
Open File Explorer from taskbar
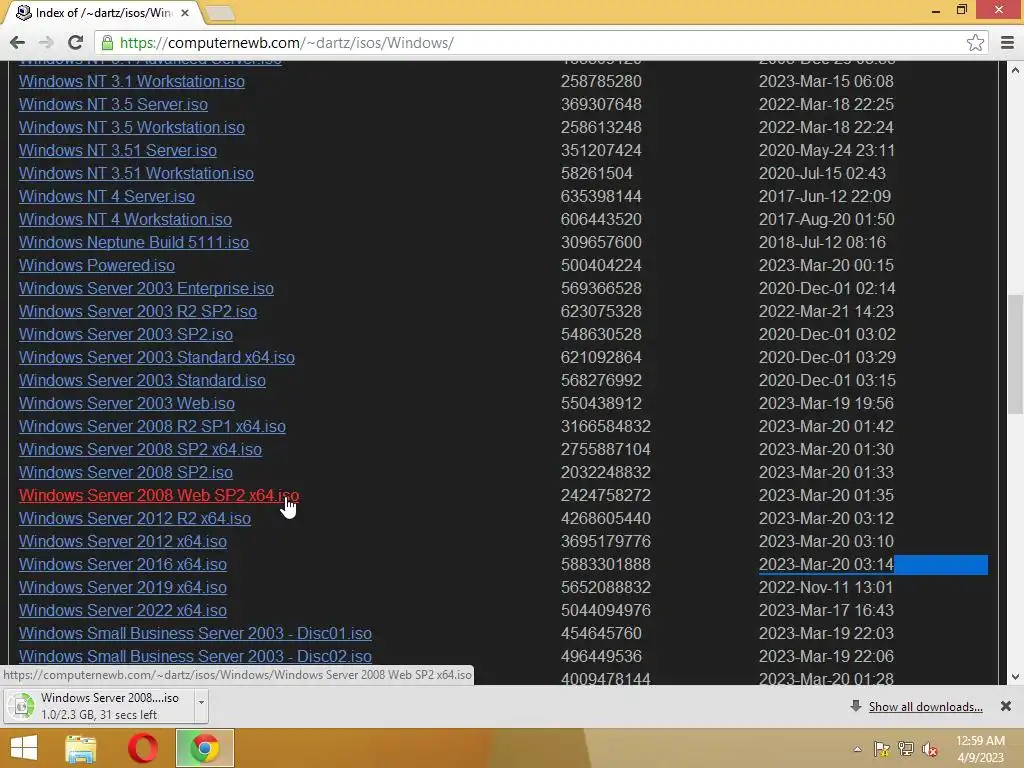pos(81,748)
